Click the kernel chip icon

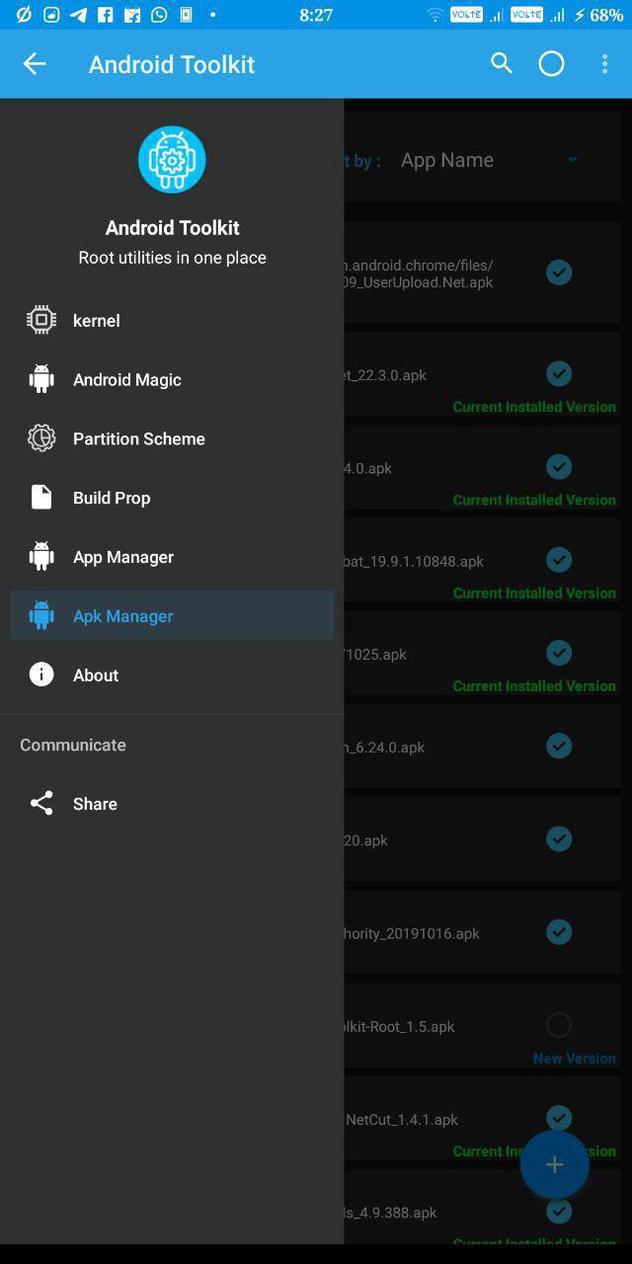pos(41,320)
